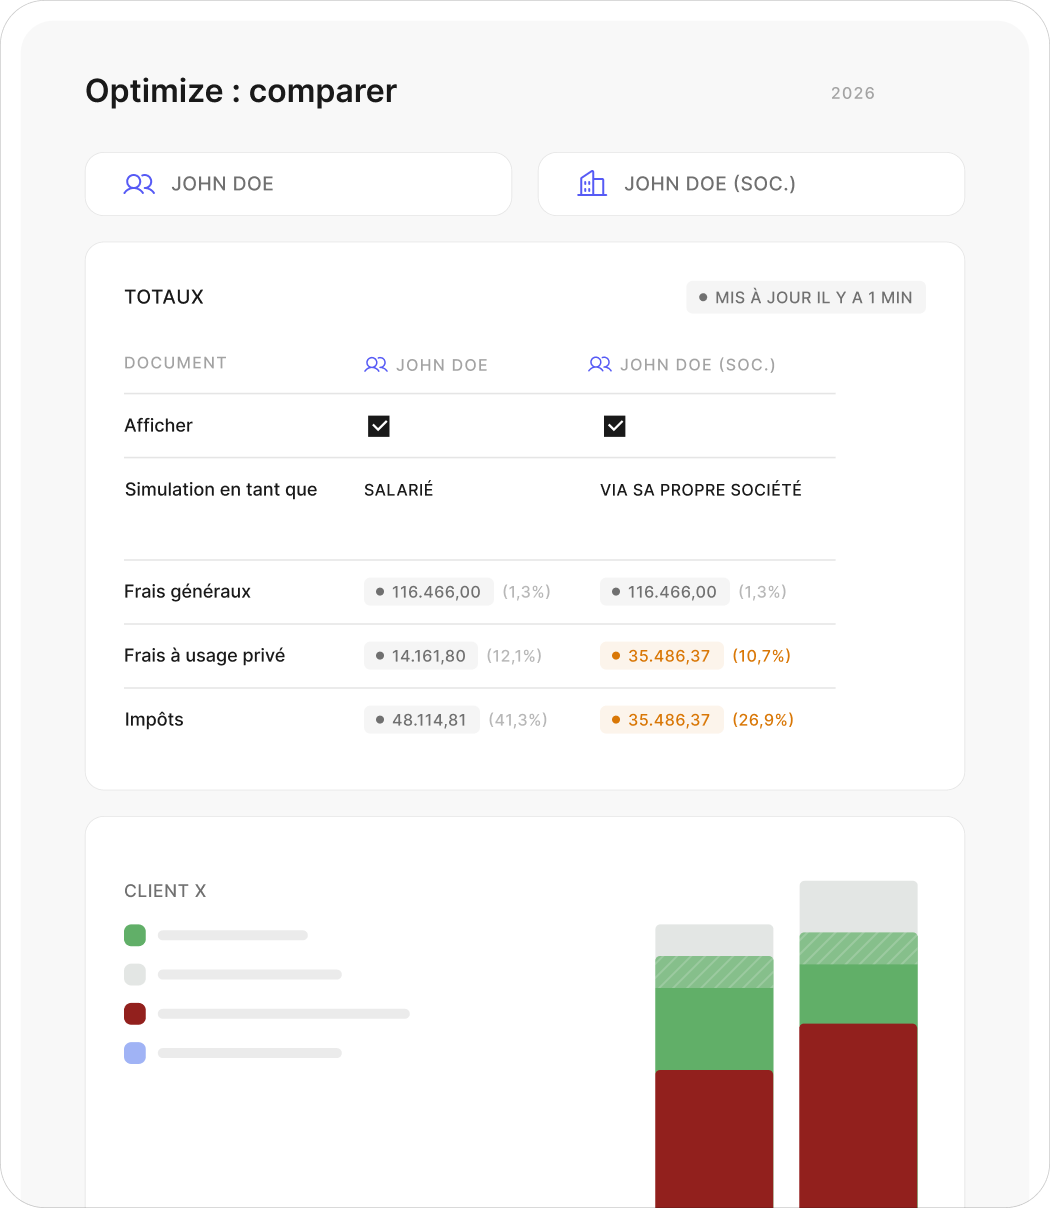This screenshot has height=1208, width=1050.
Task: Click the dark red legend swatch
Action: (135, 1014)
